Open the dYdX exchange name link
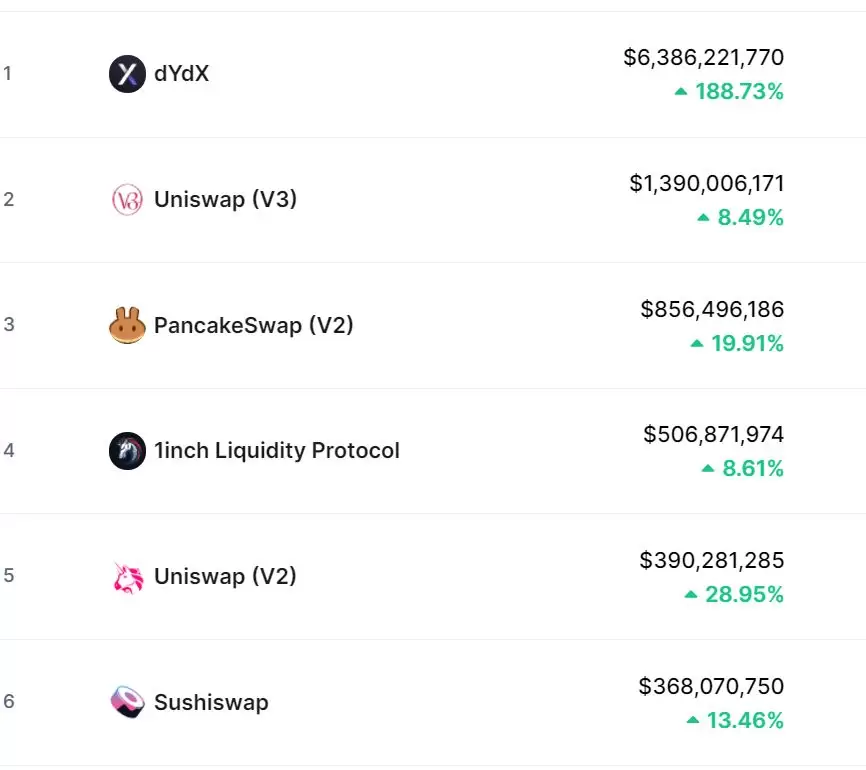 [181, 74]
